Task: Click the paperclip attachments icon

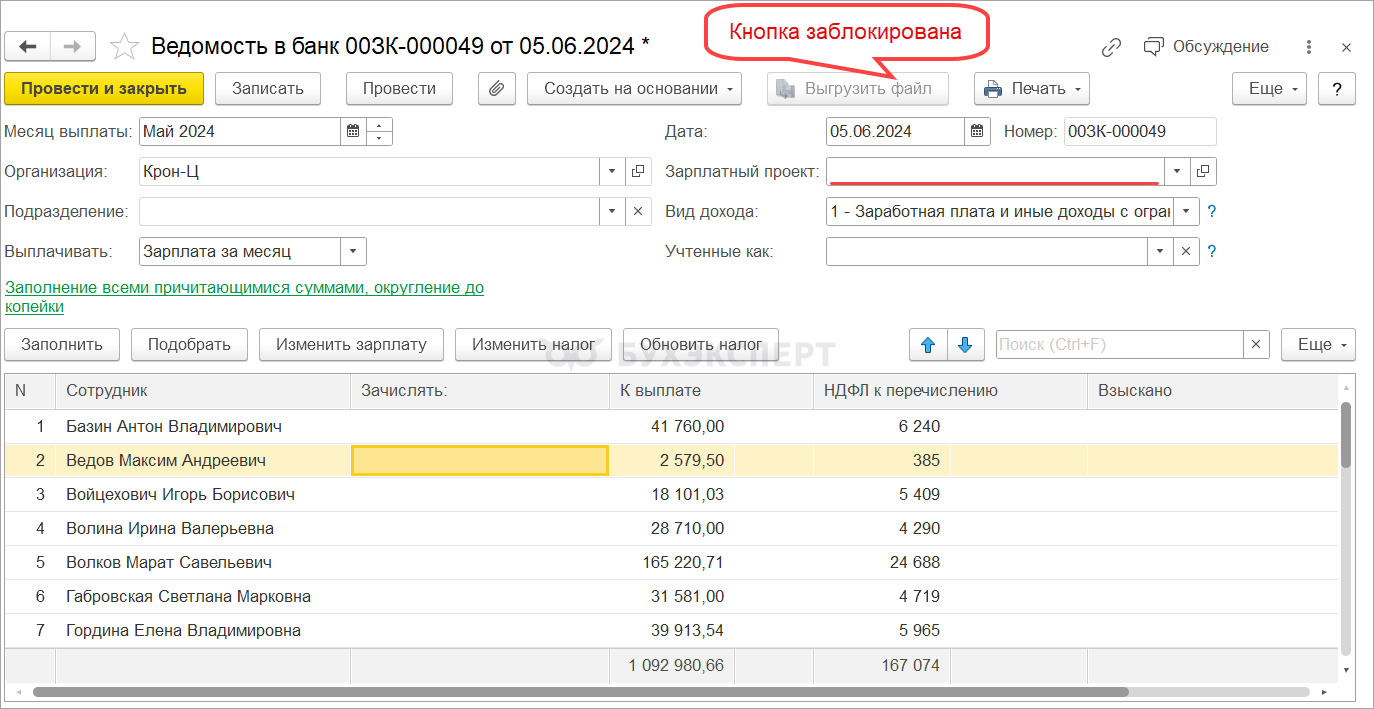Action: tap(496, 89)
